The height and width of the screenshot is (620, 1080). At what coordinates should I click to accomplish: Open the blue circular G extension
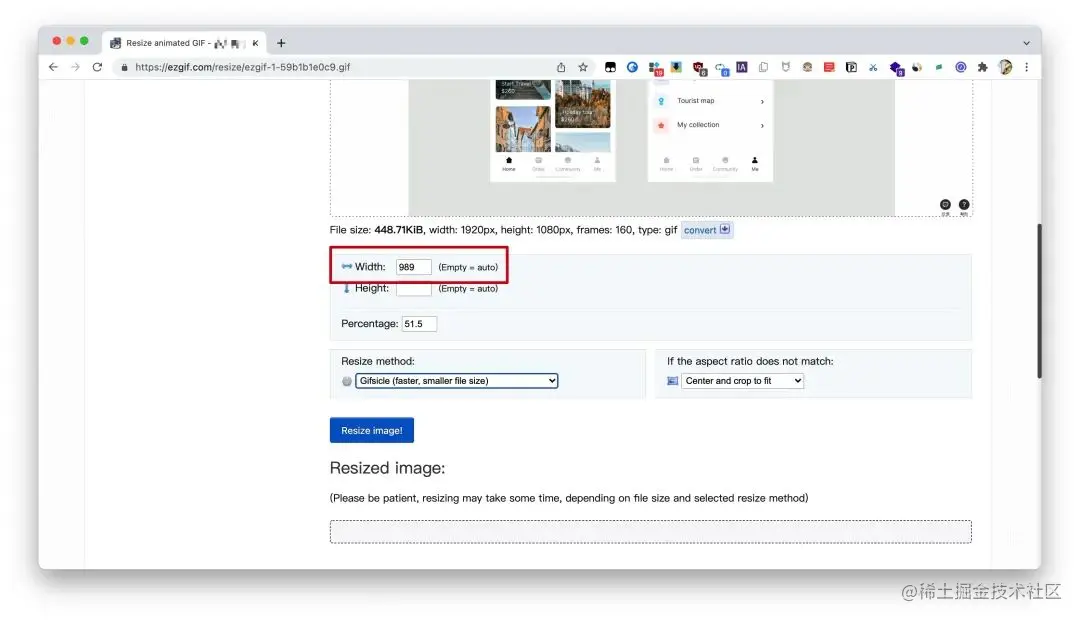(632, 67)
